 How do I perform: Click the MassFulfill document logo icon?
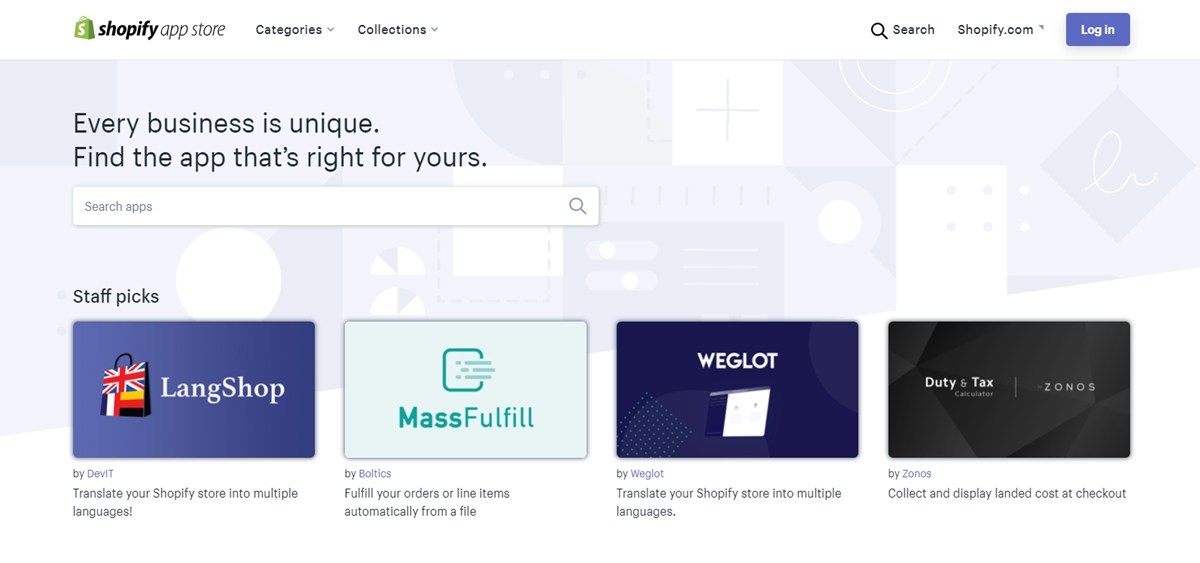tap(469, 371)
